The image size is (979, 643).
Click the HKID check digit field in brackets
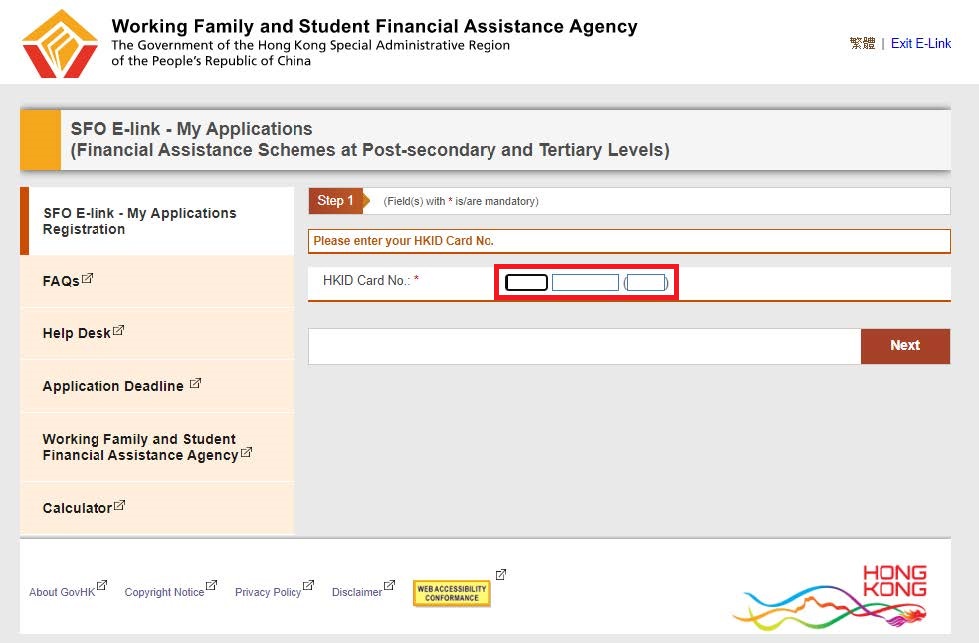click(x=646, y=283)
